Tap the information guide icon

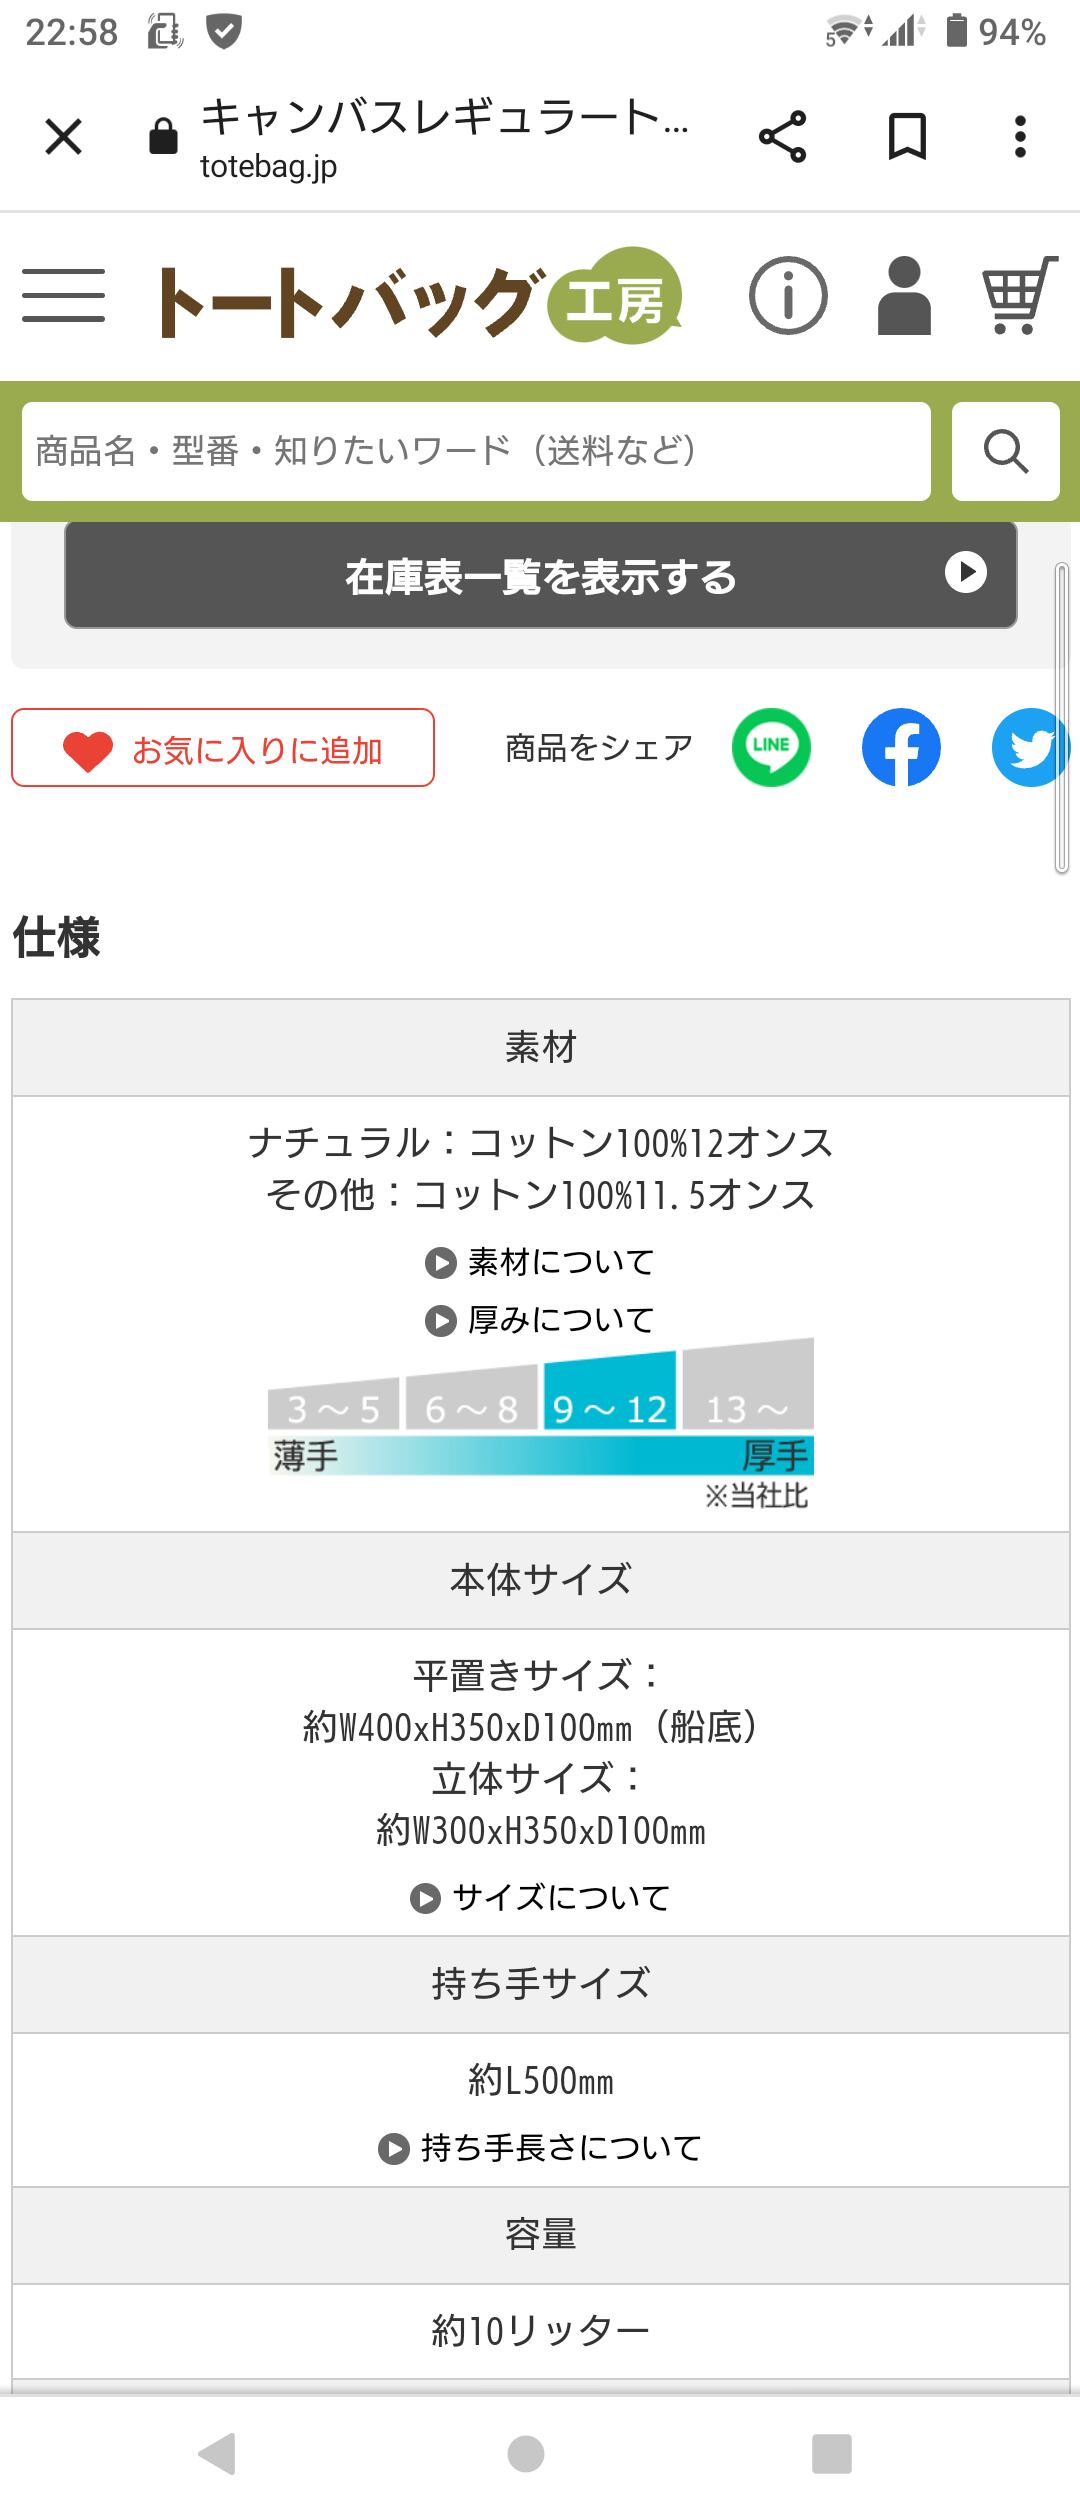point(788,296)
